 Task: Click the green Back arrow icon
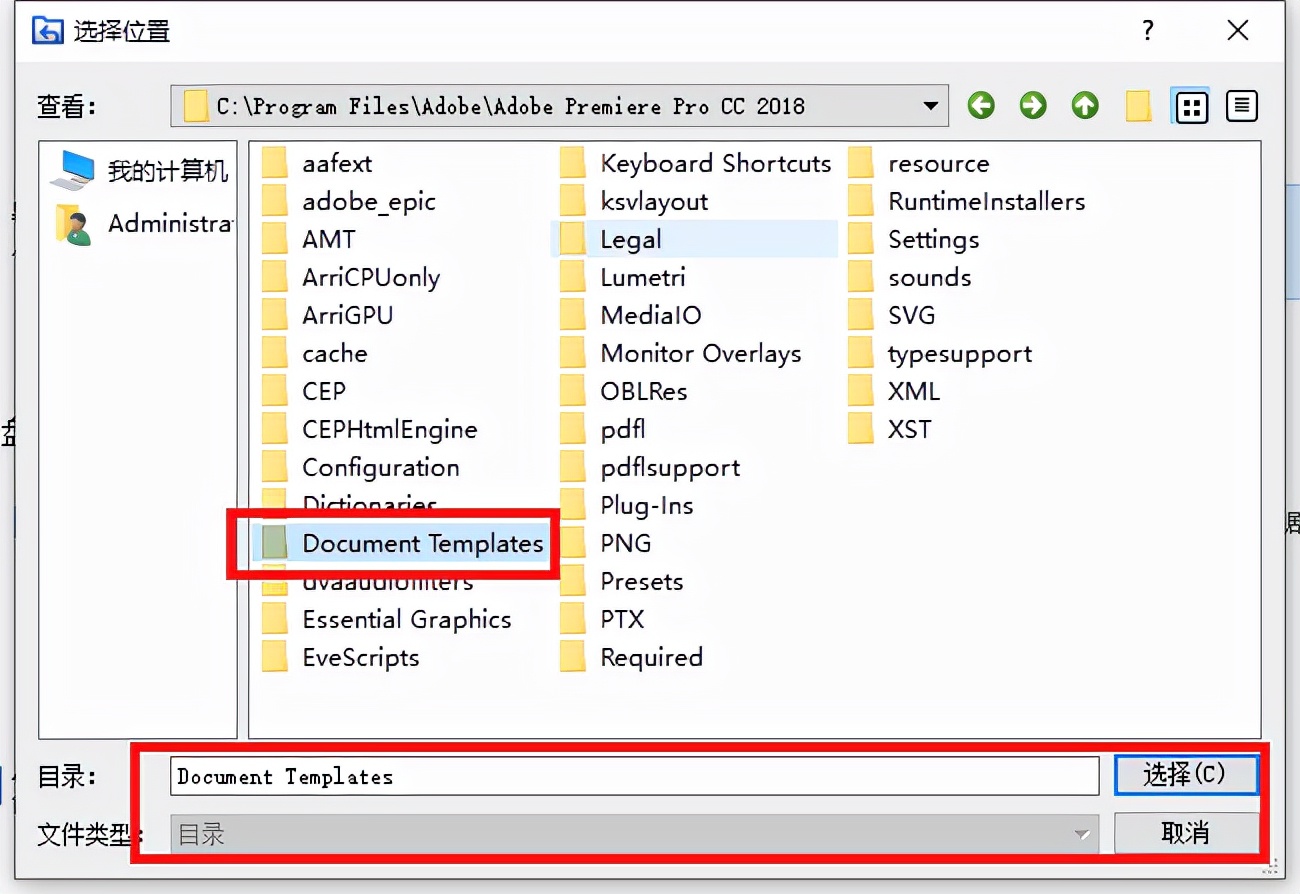981,105
